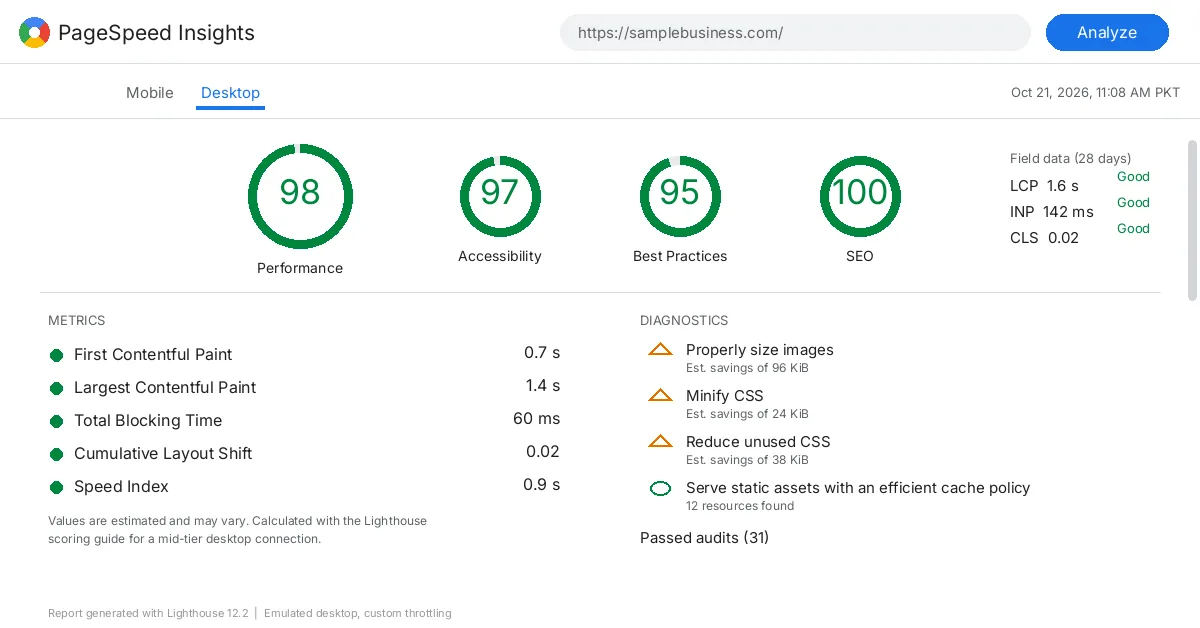Click the 0.7 s First Contentful Paint value
This screenshot has height=628, width=1200.
(x=542, y=353)
